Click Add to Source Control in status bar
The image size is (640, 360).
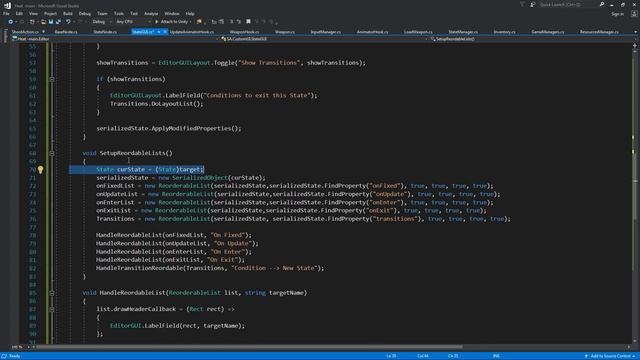pyautogui.click(x=611, y=356)
